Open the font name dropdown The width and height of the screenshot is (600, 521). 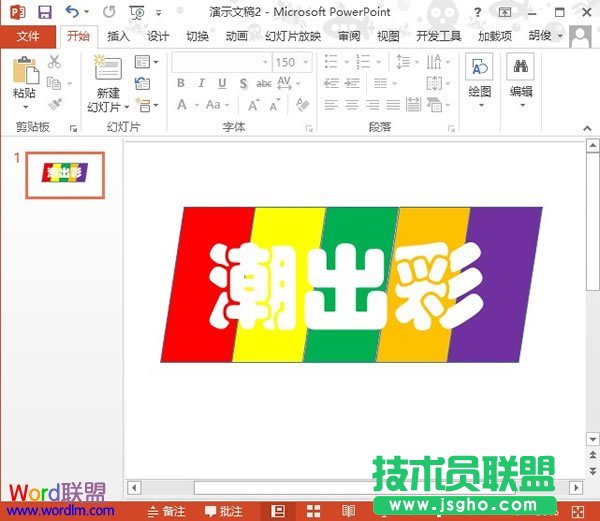pos(265,62)
